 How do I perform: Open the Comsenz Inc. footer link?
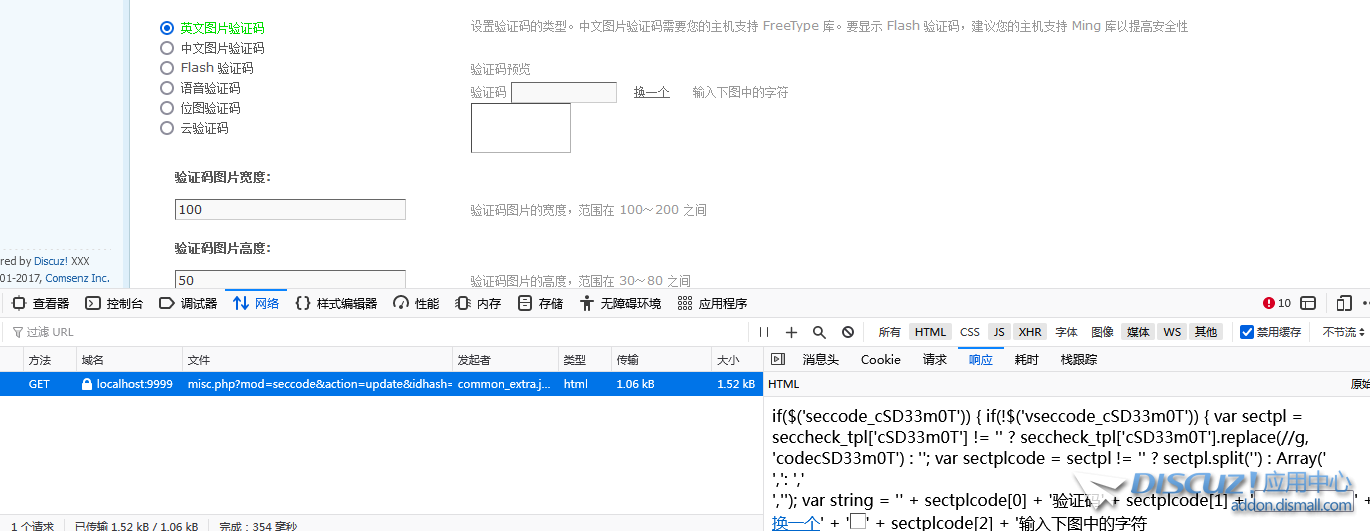77,278
